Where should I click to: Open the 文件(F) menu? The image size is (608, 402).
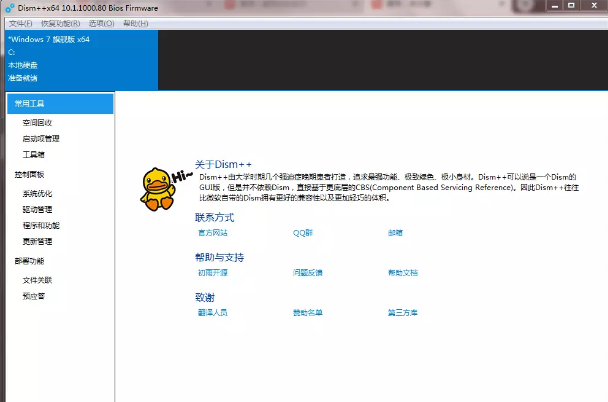(x=21, y=24)
